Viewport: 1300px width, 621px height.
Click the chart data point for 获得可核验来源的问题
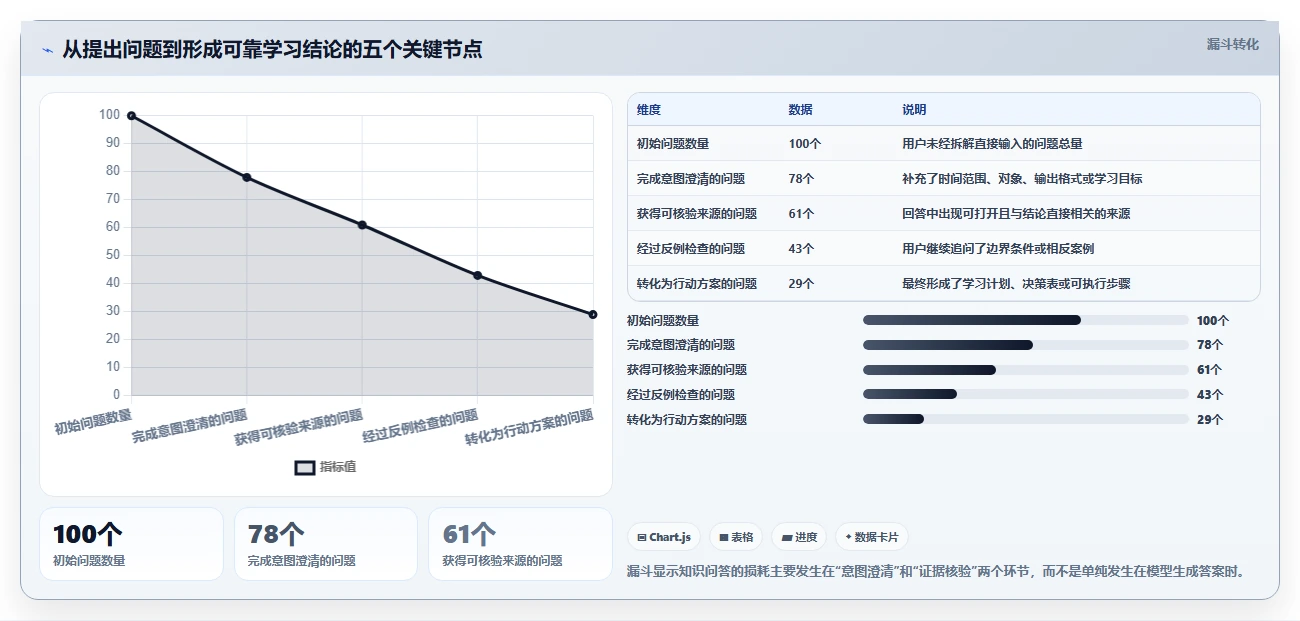(362, 225)
